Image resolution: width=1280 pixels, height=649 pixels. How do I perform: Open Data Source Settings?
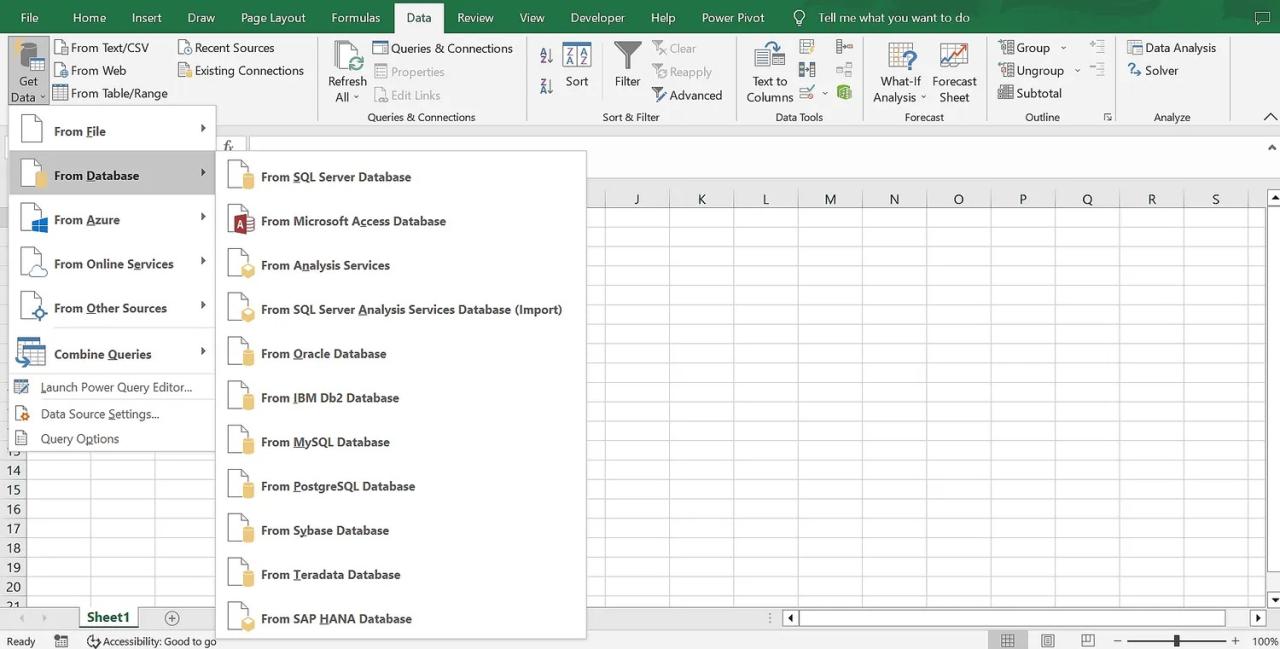[99, 414]
